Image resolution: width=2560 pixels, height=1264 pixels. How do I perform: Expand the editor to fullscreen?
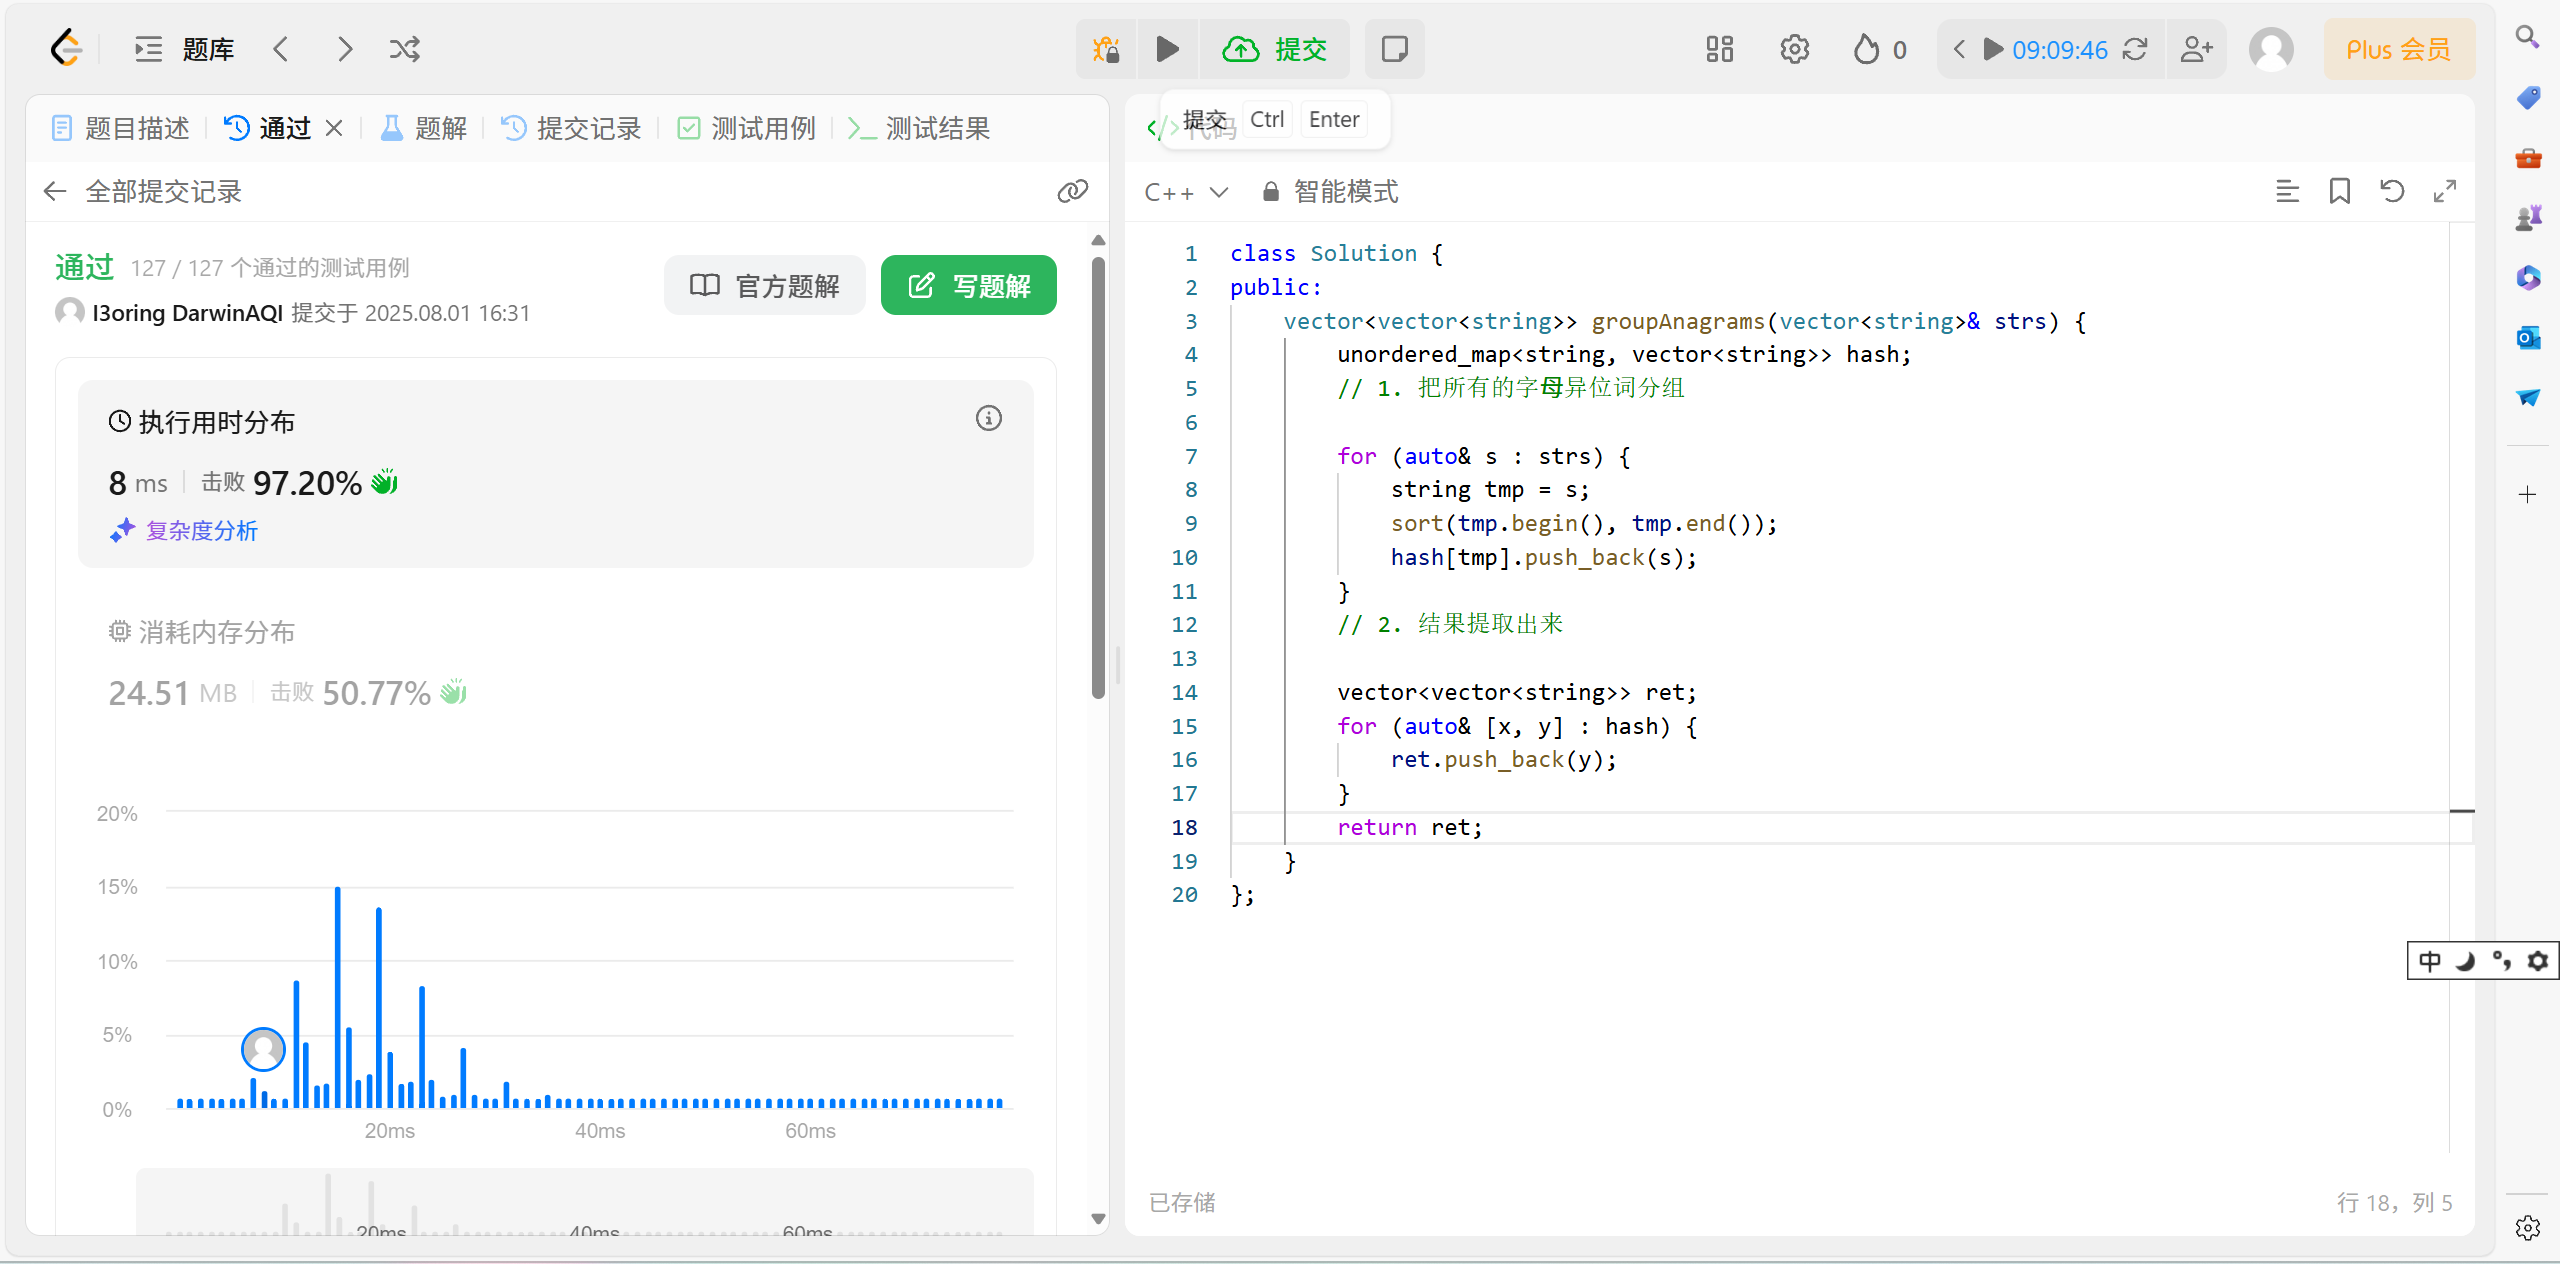(2445, 191)
